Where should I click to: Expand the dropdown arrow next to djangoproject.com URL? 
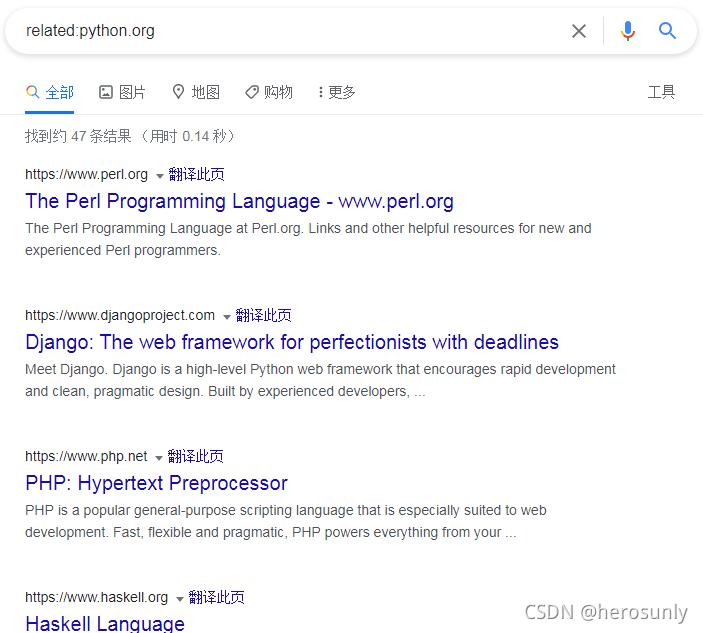coord(226,317)
